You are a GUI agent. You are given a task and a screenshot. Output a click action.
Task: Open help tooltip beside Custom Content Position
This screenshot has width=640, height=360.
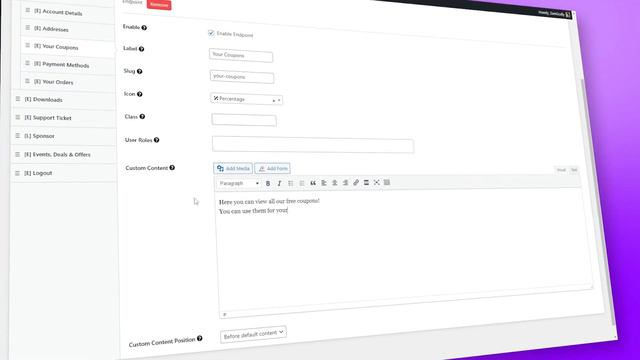pos(200,338)
